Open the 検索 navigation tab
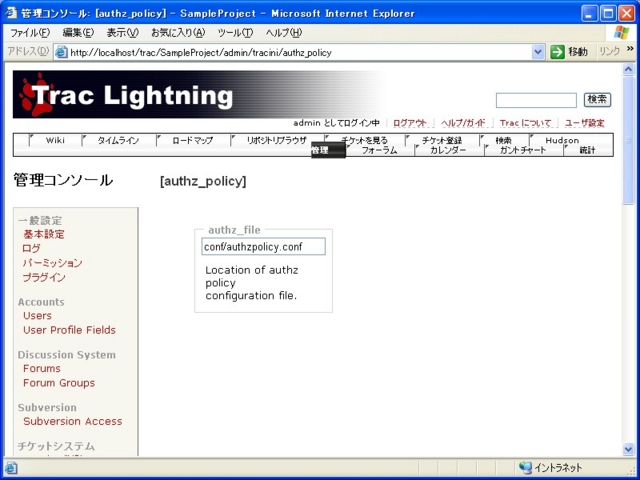 (503, 140)
